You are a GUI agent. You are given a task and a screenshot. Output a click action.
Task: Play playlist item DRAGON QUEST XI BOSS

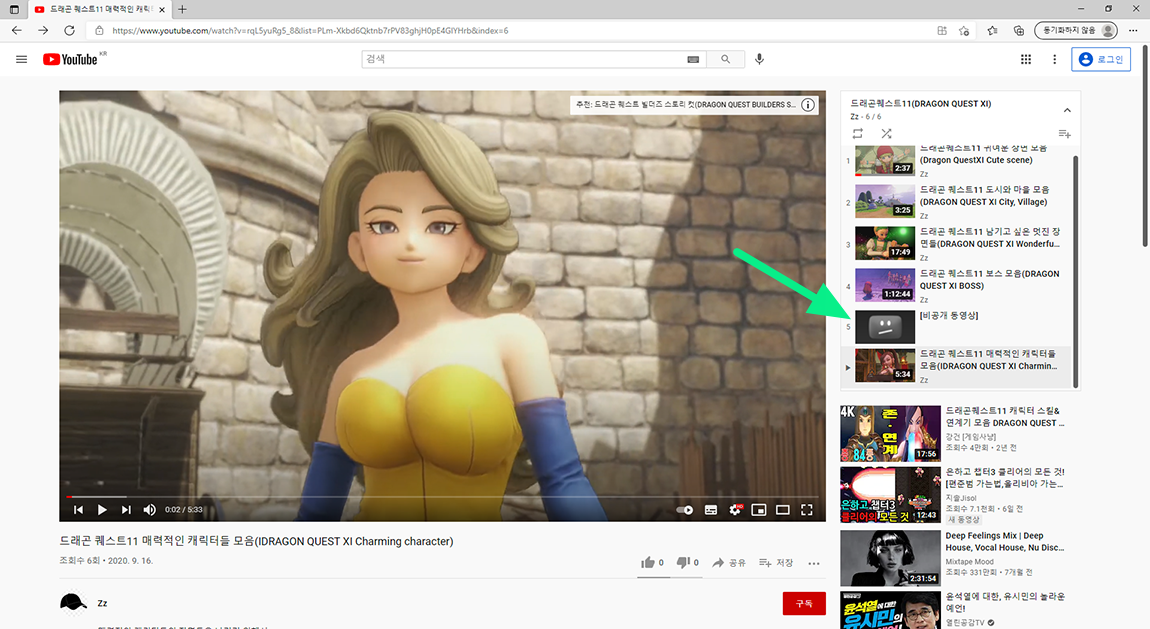pyautogui.click(x=956, y=285)
